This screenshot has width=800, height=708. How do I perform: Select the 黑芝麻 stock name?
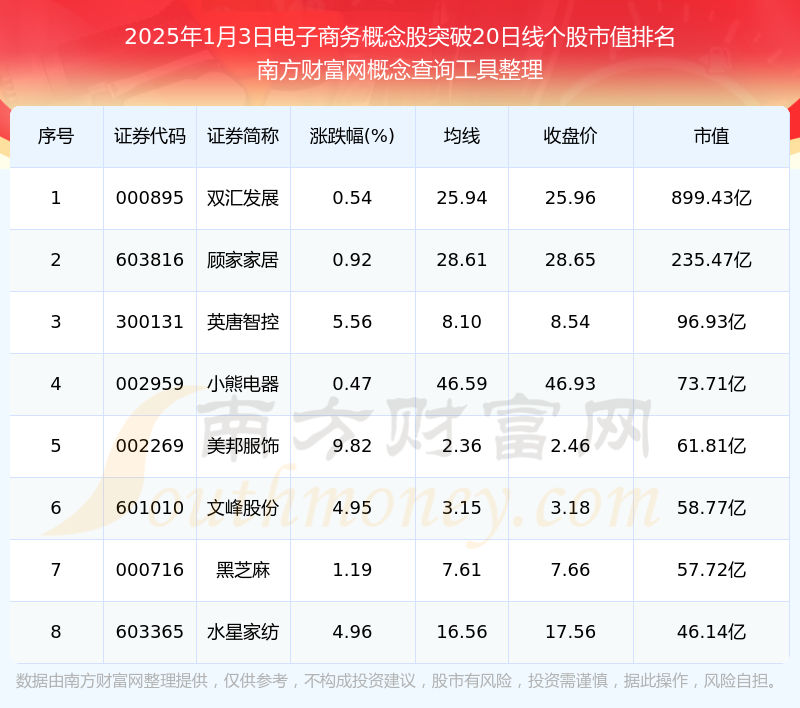click(243, 570)
